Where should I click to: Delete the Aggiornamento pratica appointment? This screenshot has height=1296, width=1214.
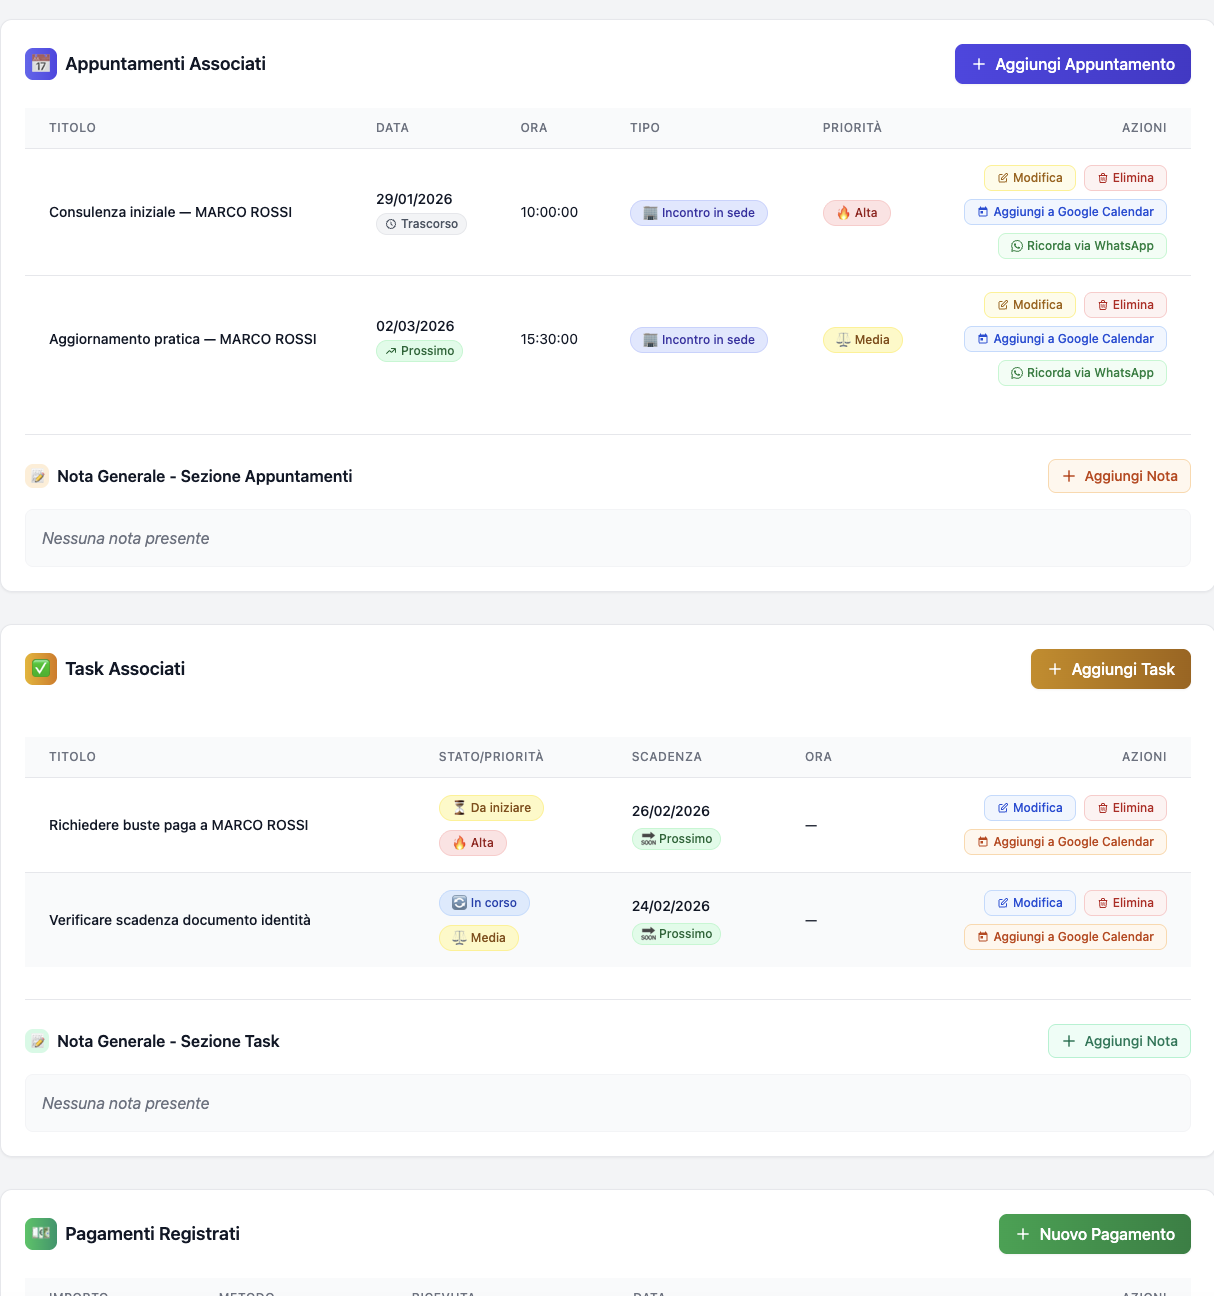[x=1125, y=305]
